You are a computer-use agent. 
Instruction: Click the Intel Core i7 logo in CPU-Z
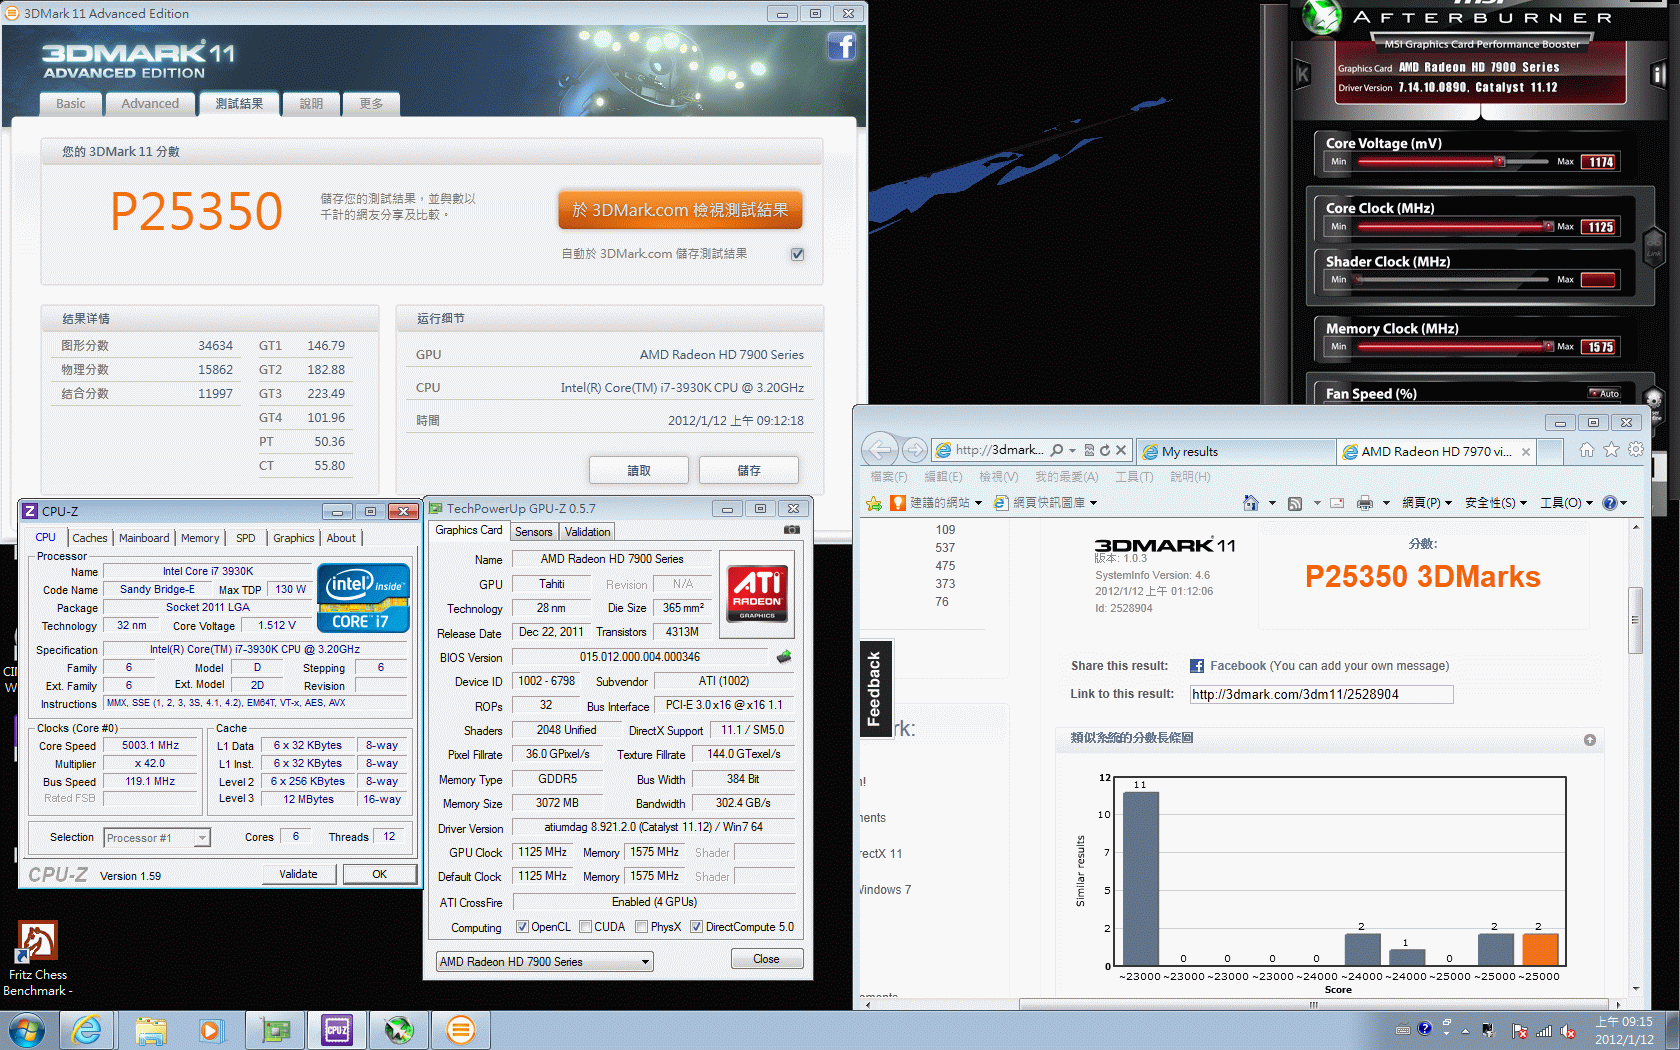pos(364,597)
